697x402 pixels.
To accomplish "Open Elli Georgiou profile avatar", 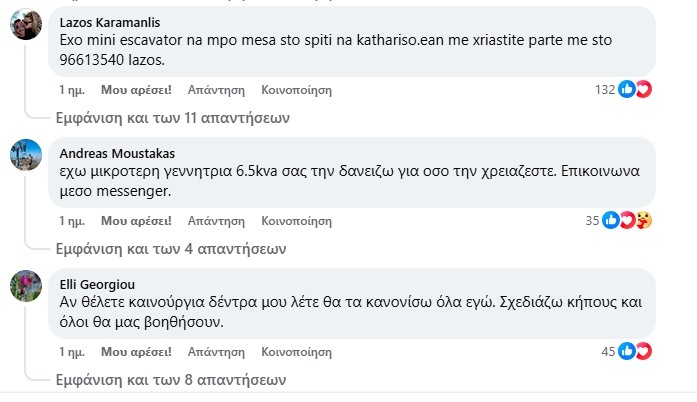I will click(26, 286).
